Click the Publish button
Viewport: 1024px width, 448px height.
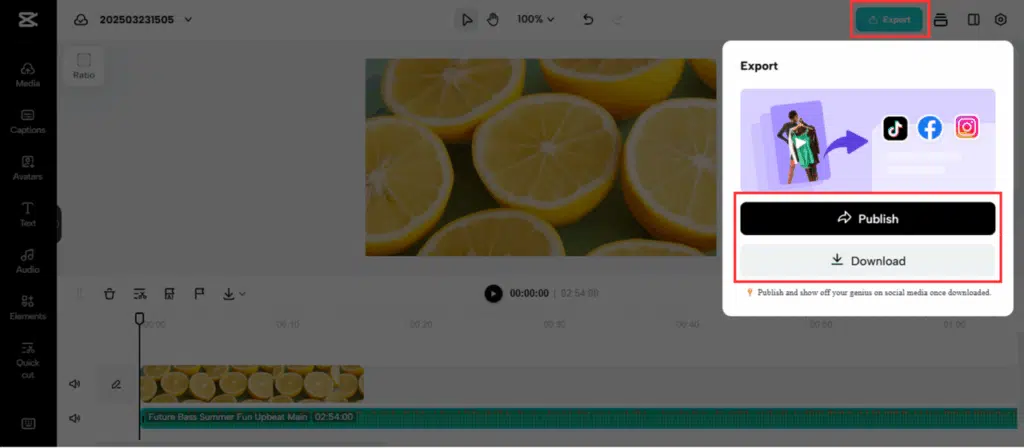click(x=867, y=218)
